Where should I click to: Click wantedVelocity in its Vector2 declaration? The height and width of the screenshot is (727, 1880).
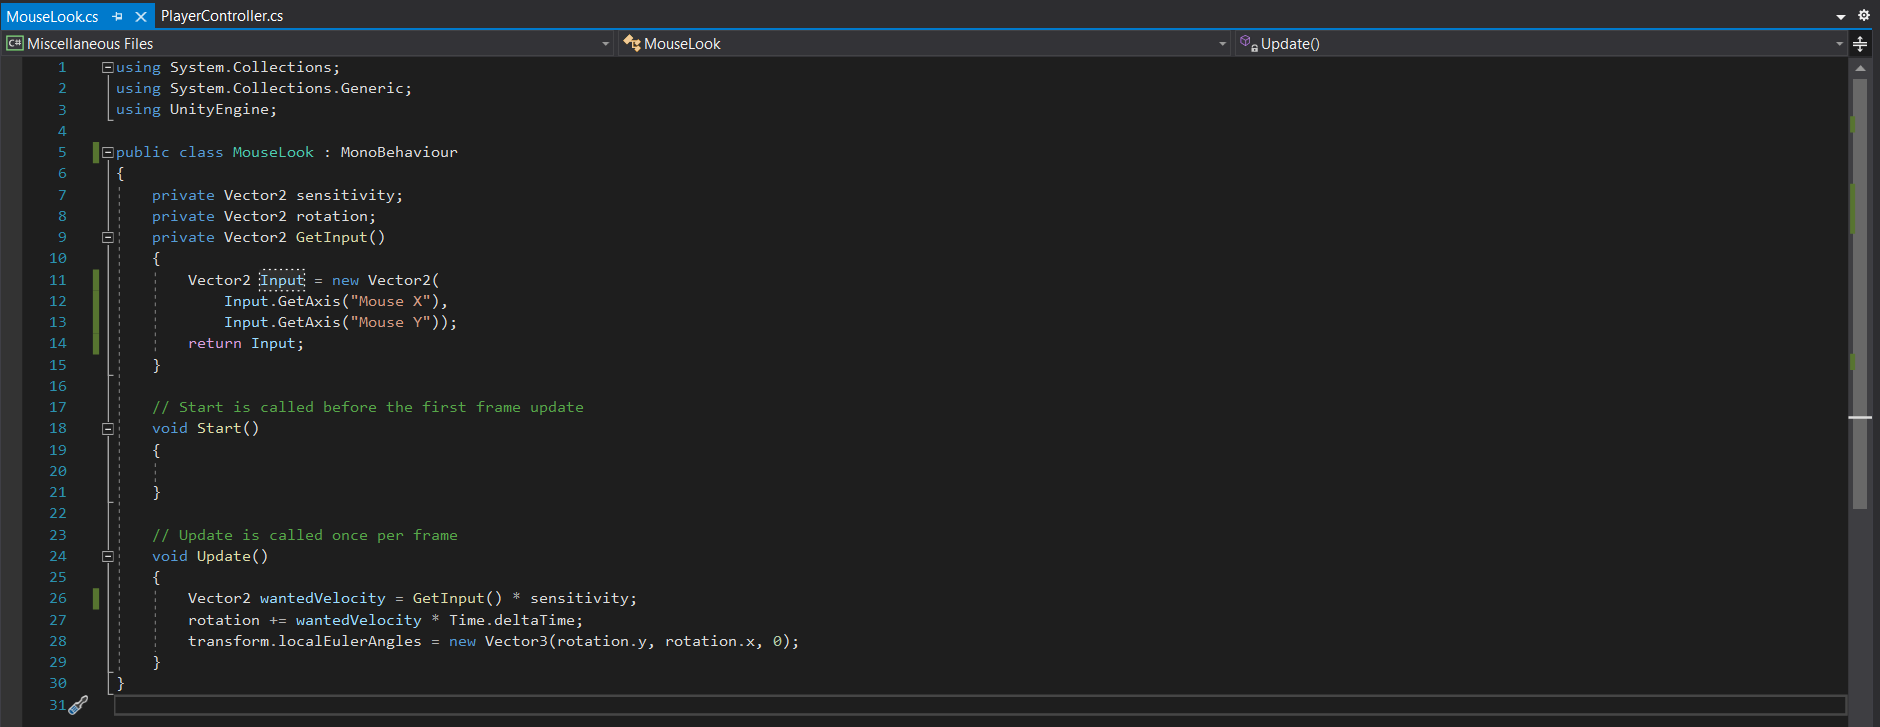[x=322, y=598]
